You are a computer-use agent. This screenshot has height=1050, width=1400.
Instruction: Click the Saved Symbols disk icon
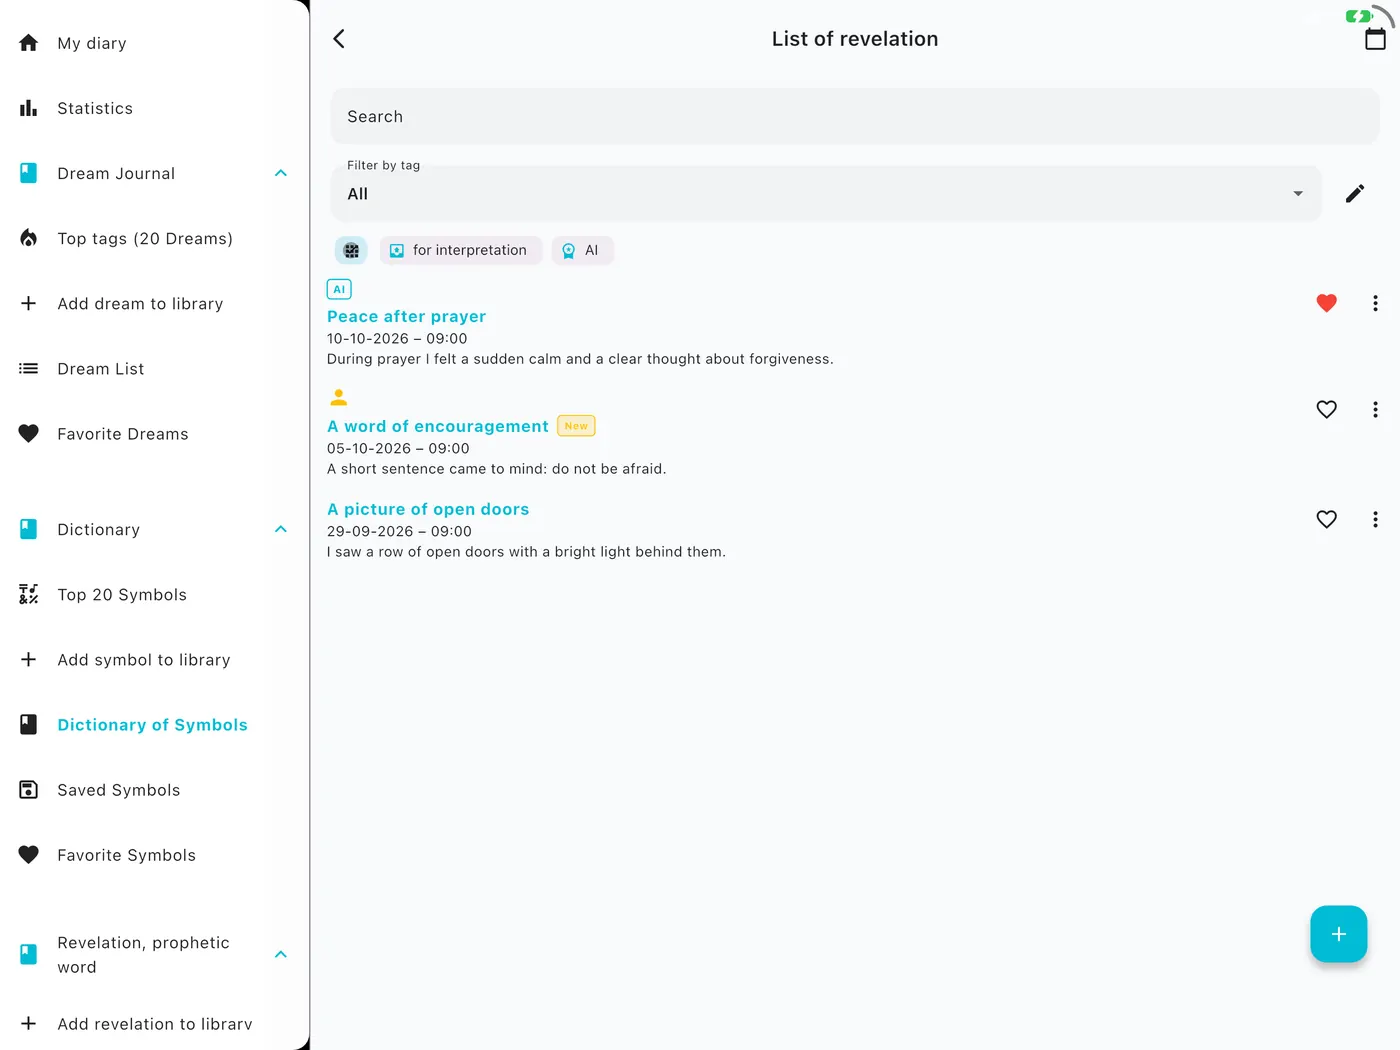click(29, 790)
